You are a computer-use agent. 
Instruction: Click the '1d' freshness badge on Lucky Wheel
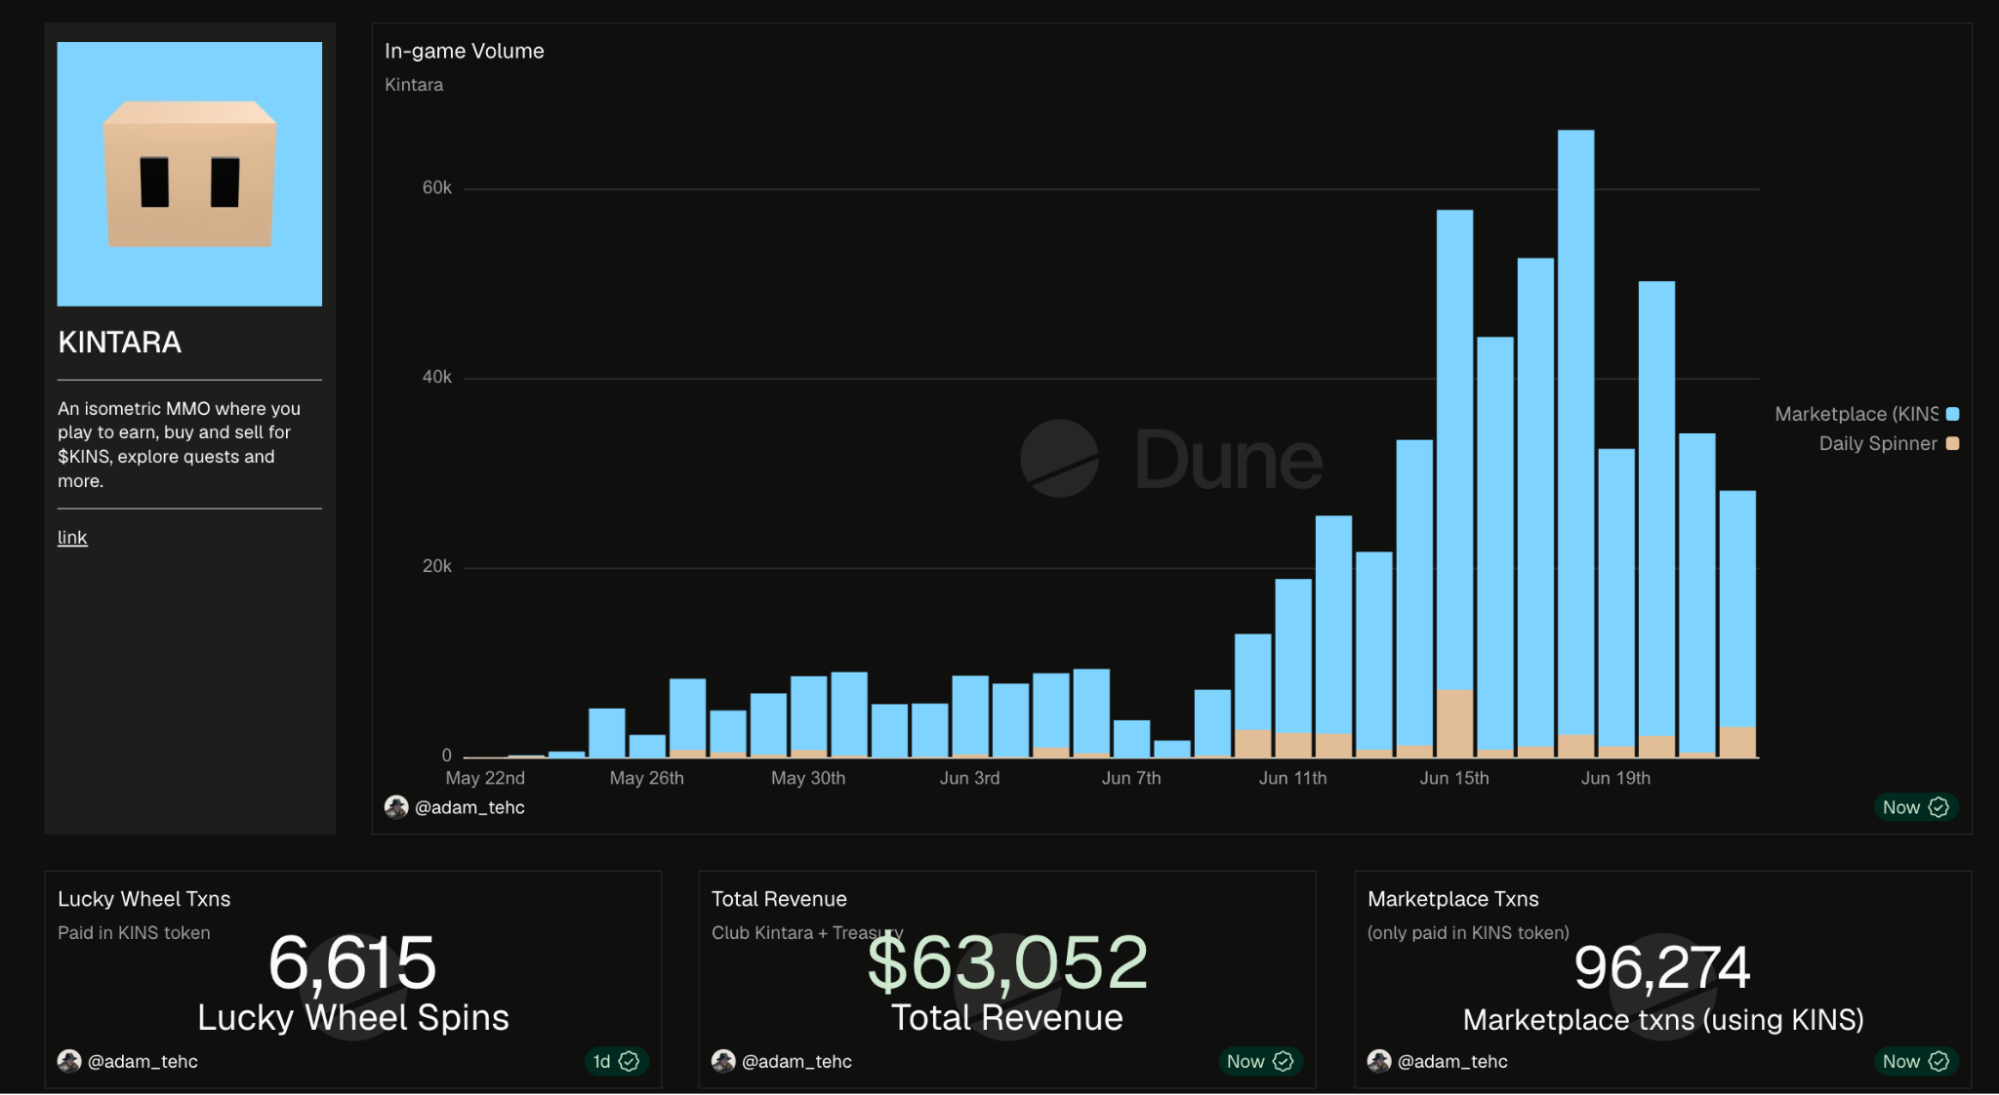point(615,1061)
